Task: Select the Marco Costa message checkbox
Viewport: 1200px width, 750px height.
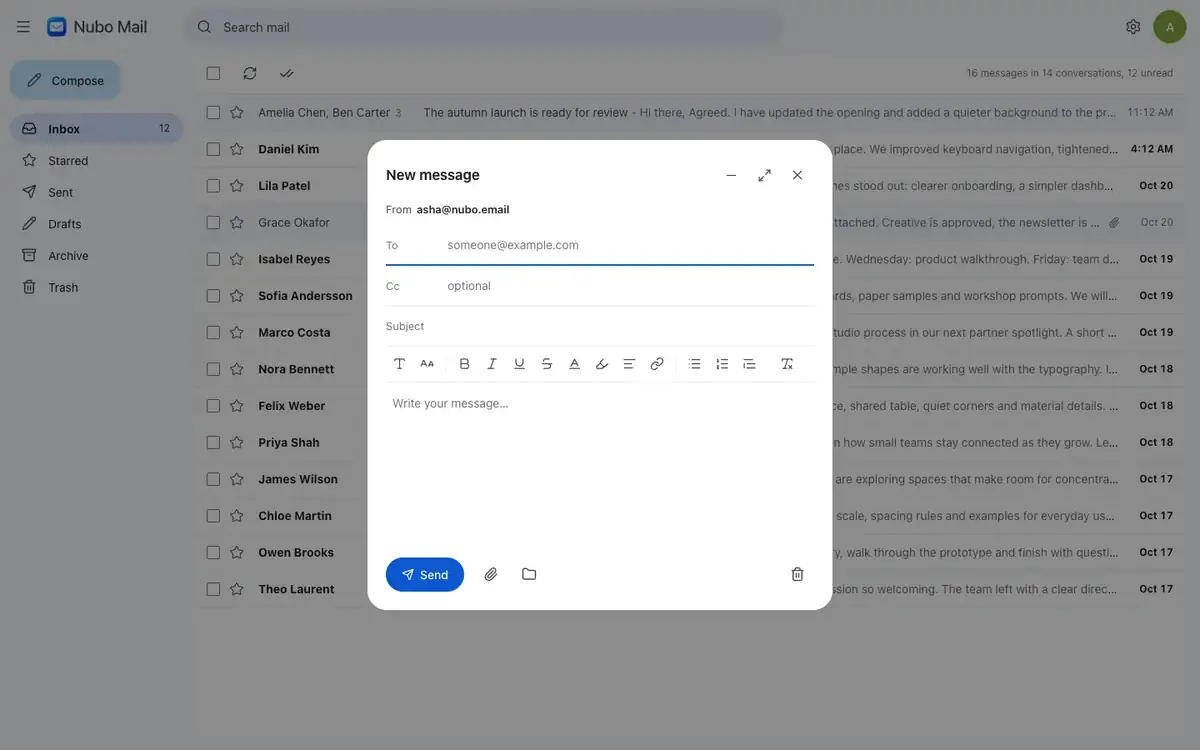Action: (213, 332)
